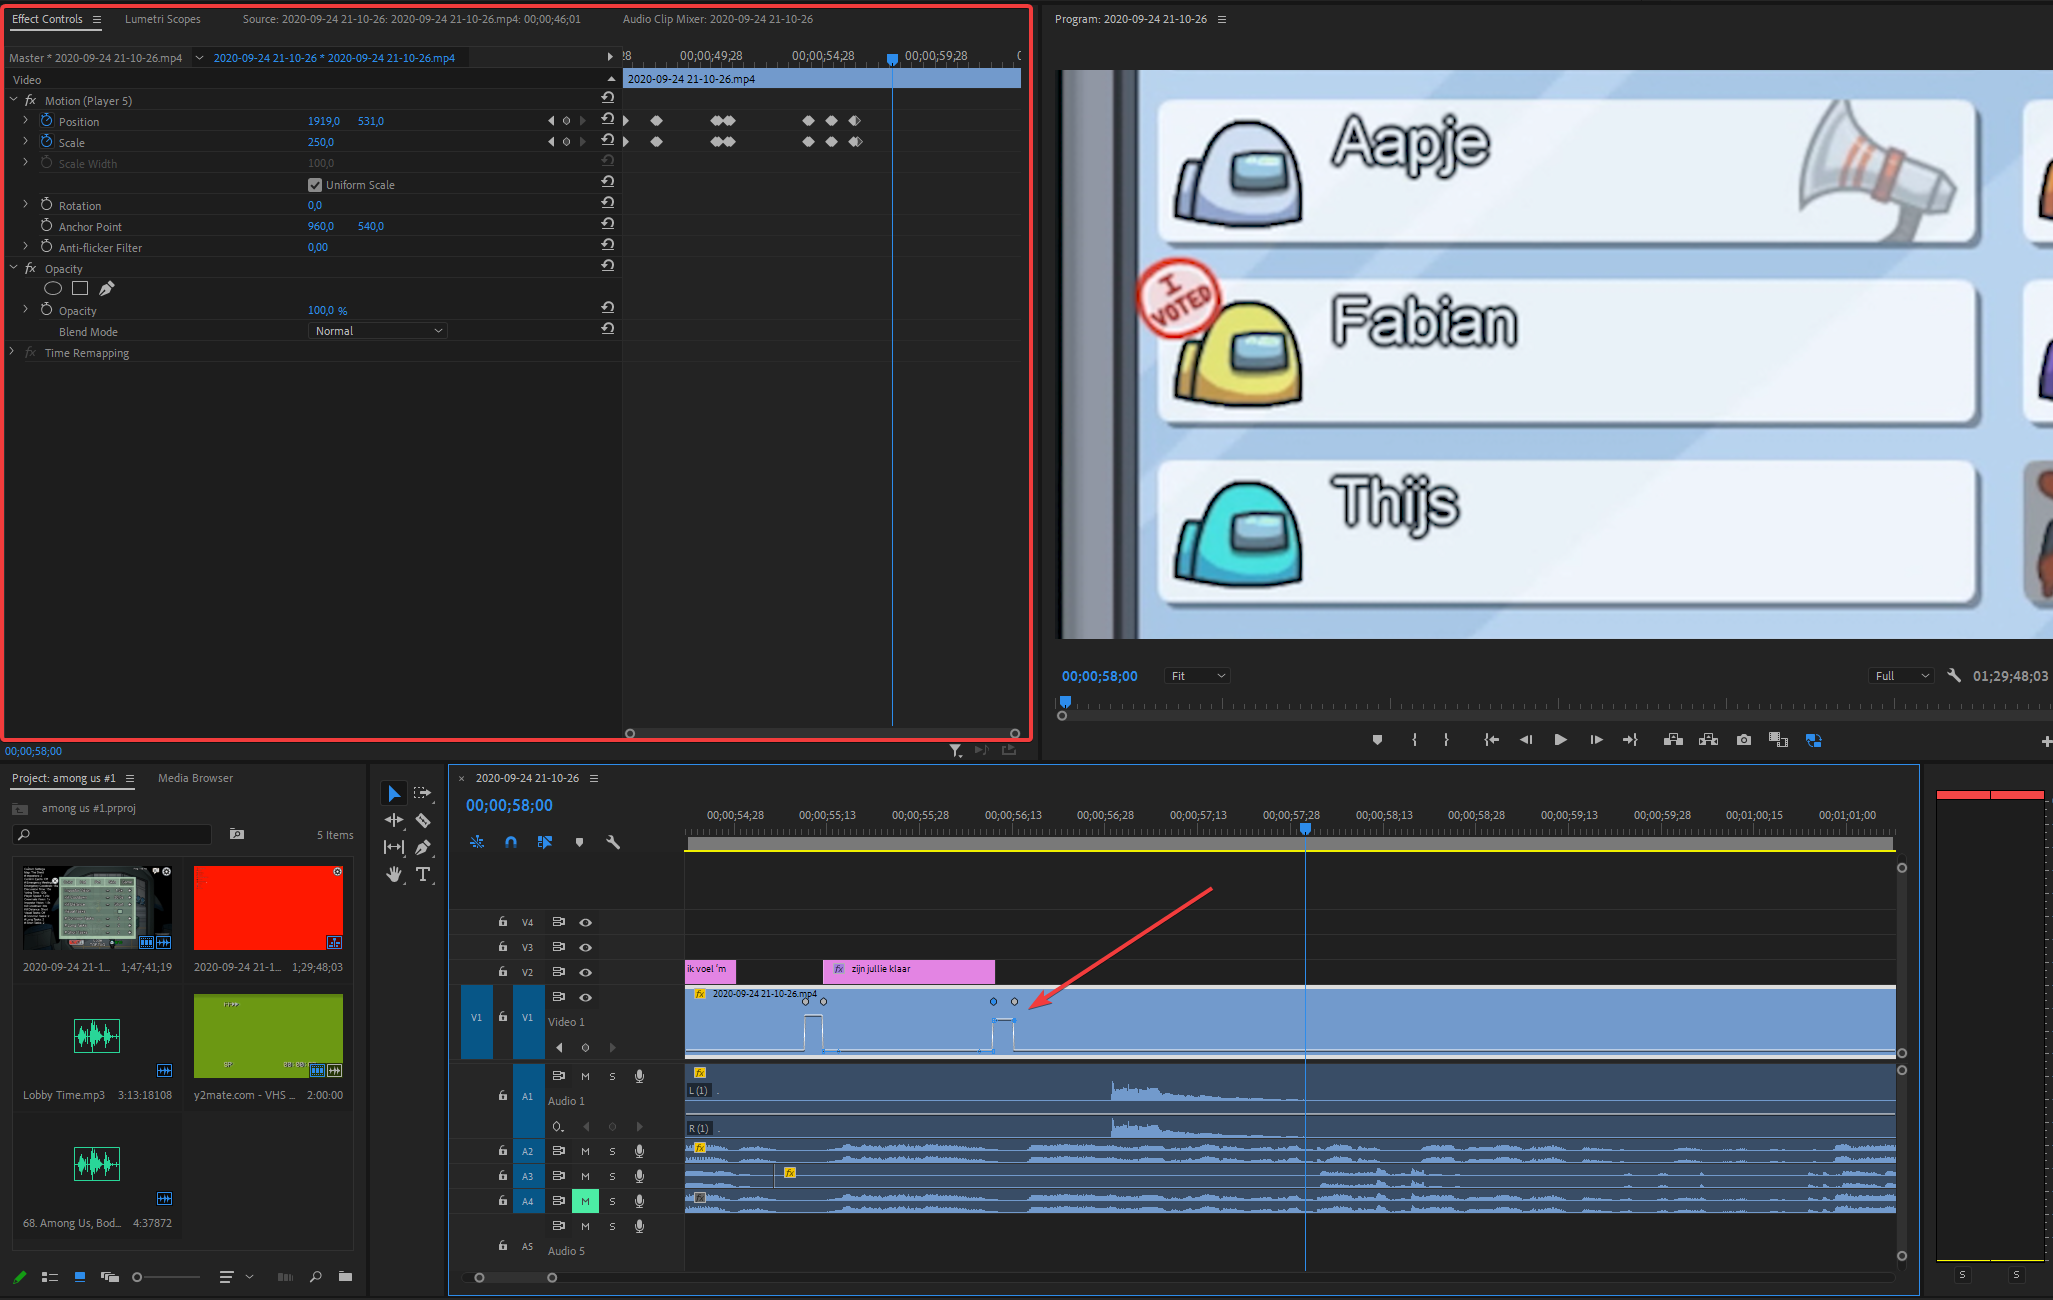The width and height of the screenshot is (2053, 1300).
Task: Expand the Time Remapping effect
Action: coord(12,352)
